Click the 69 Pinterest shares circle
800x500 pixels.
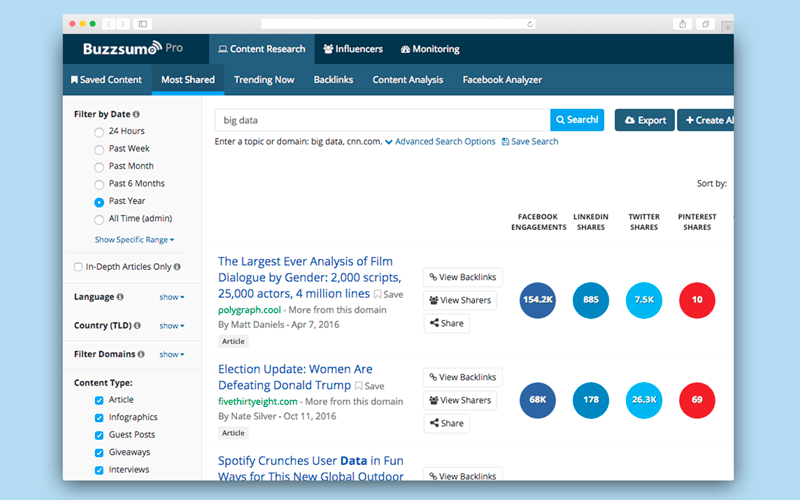(x=697, y=400)
